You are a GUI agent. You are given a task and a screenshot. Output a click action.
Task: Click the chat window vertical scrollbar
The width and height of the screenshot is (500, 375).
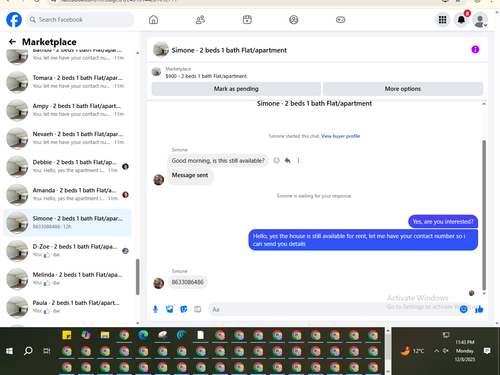[x=484, y=215]
